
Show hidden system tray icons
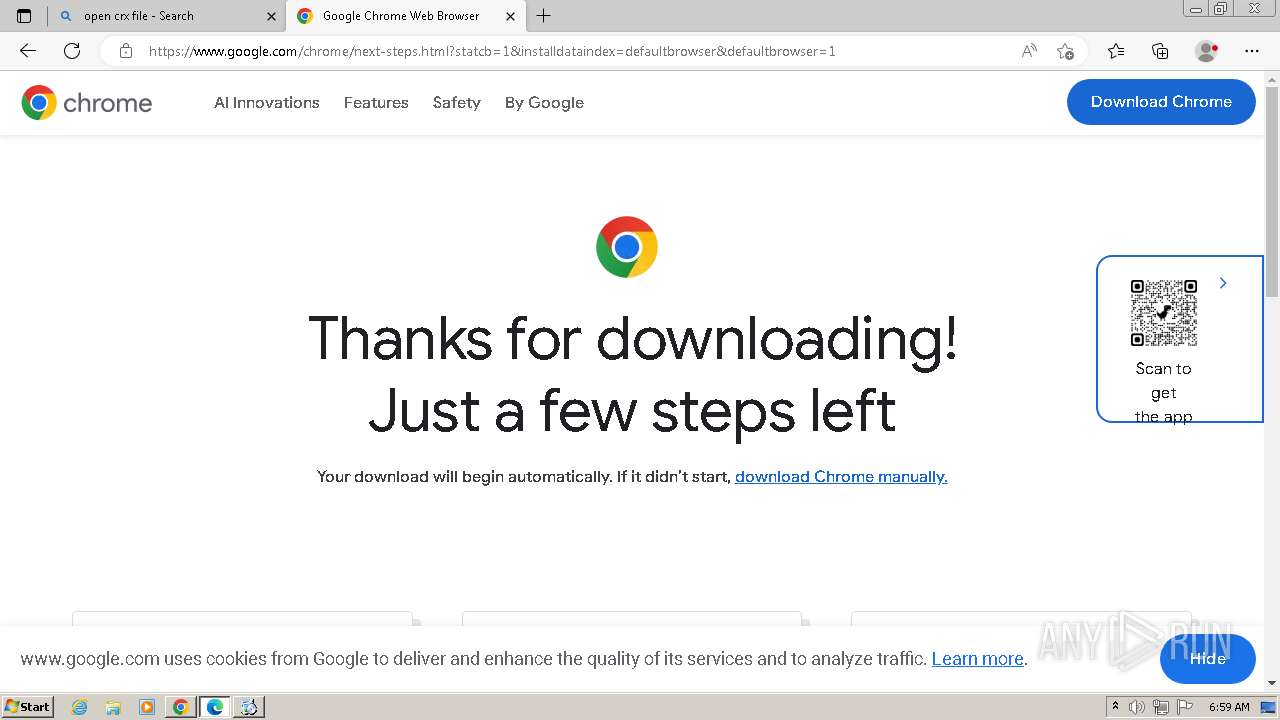click(x=1115, y=707)
